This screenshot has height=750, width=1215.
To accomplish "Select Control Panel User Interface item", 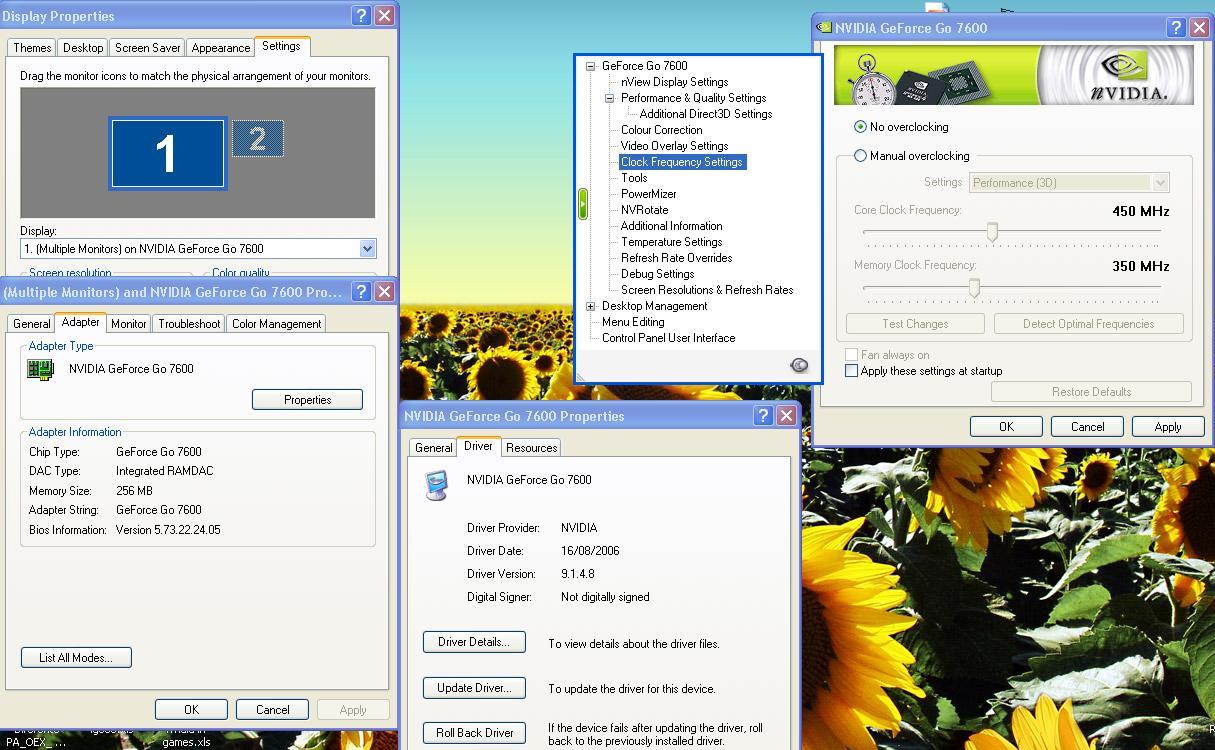I will [x=668, y=338].
